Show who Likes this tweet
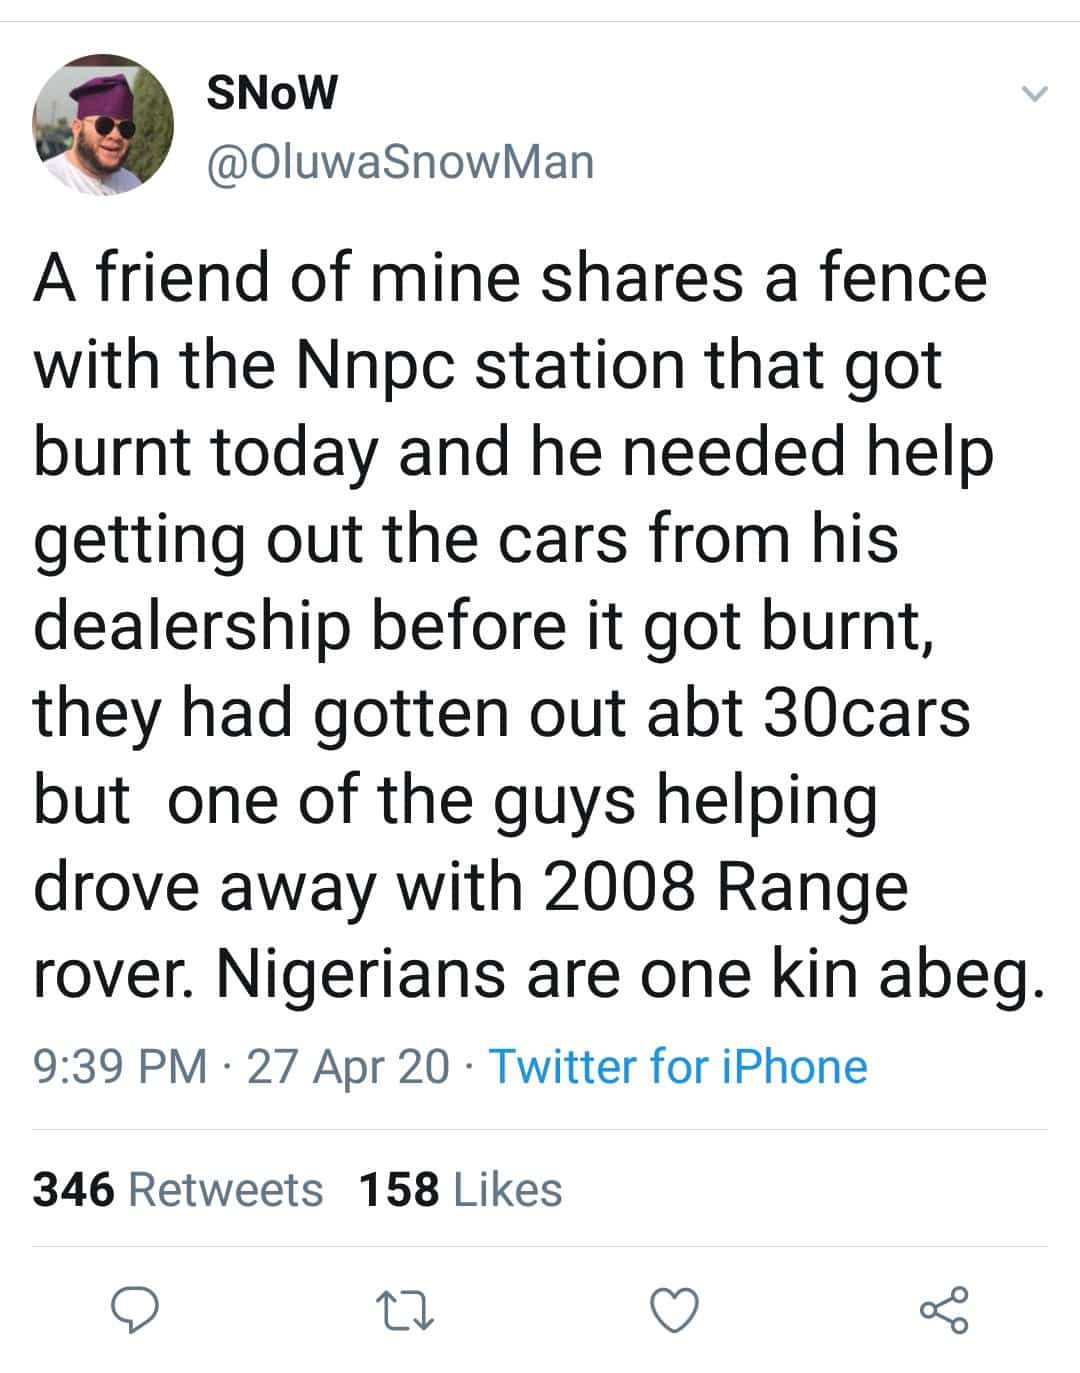Viewport: 1080px width, 1373px height. [508, 1190]
